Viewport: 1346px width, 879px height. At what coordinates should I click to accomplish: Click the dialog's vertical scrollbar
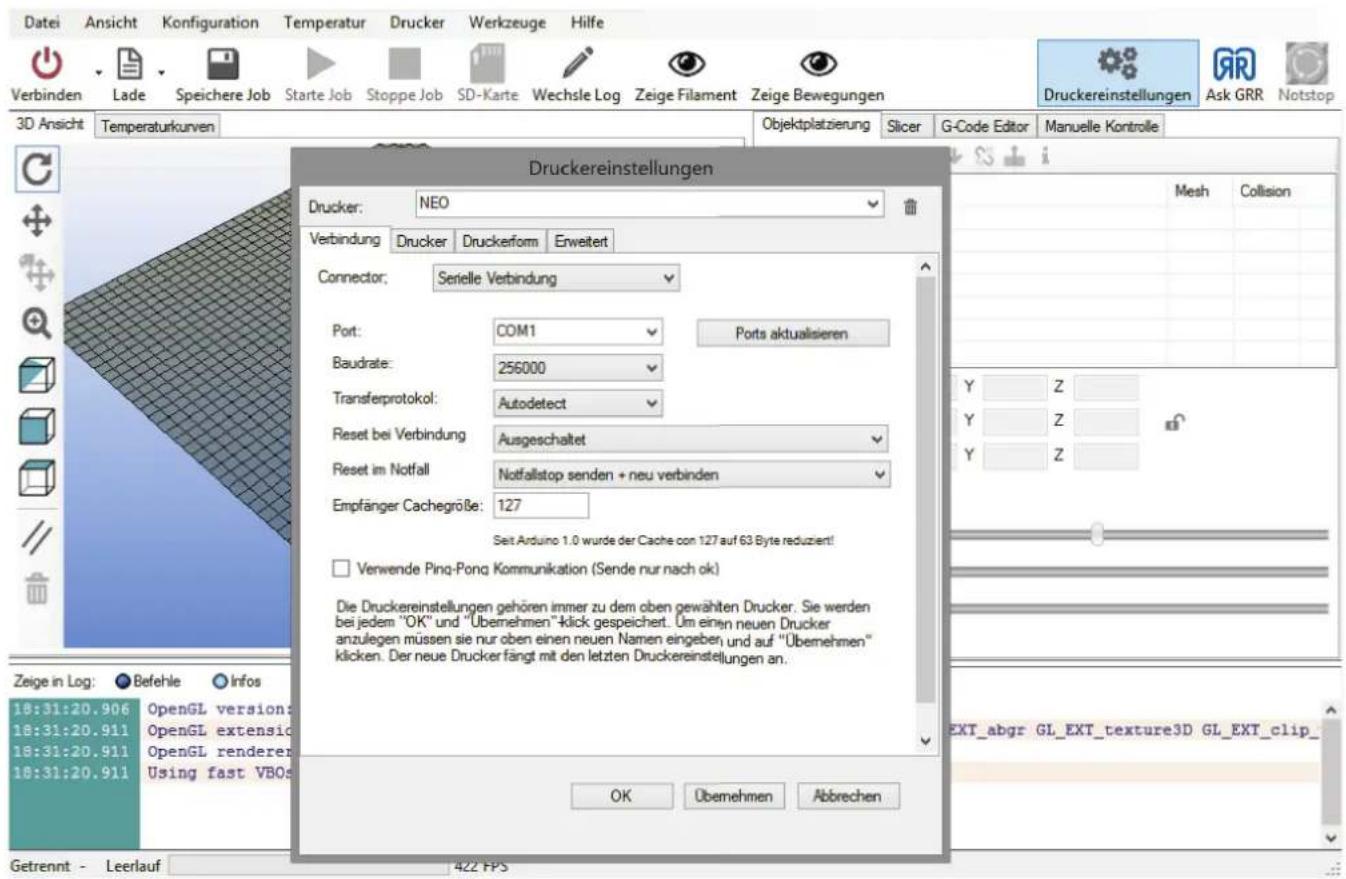click(x=926, y=489)
